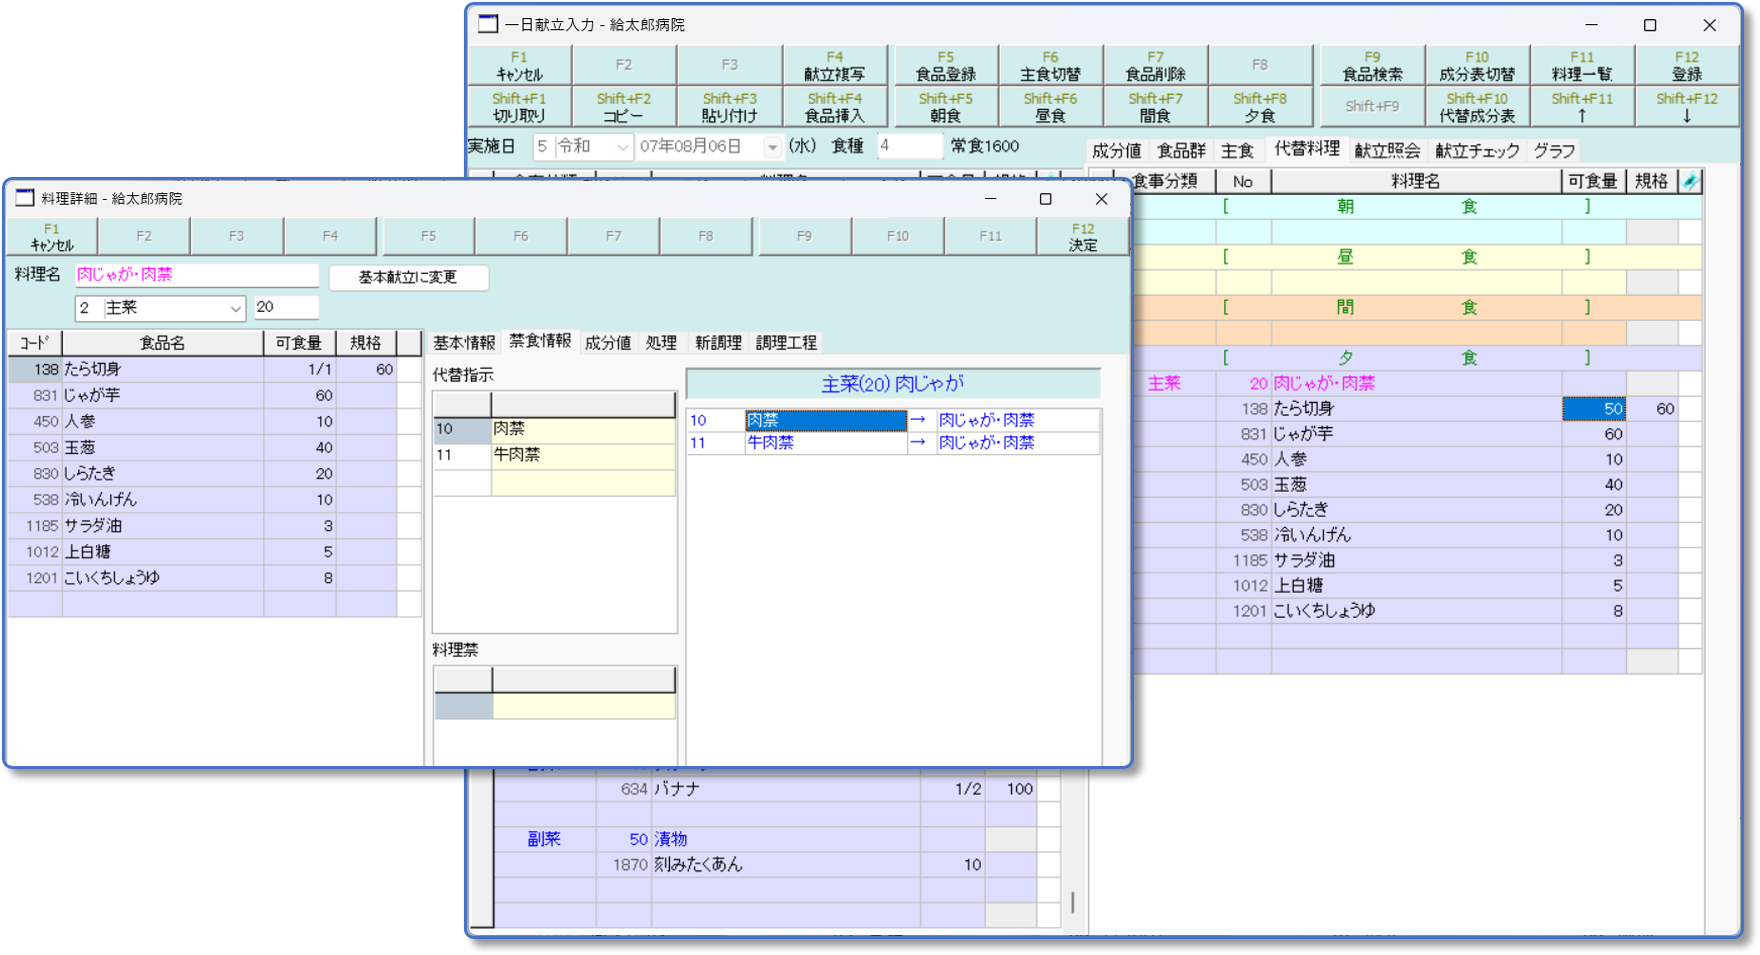Open the date picker dropdown arrow
1760x955 pixels.
[x=772, y=147]
